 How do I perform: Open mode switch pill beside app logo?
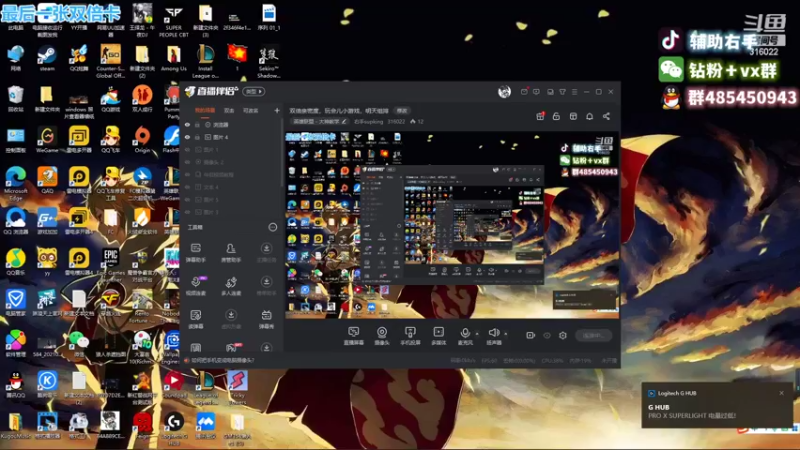[x=254, y=91]
